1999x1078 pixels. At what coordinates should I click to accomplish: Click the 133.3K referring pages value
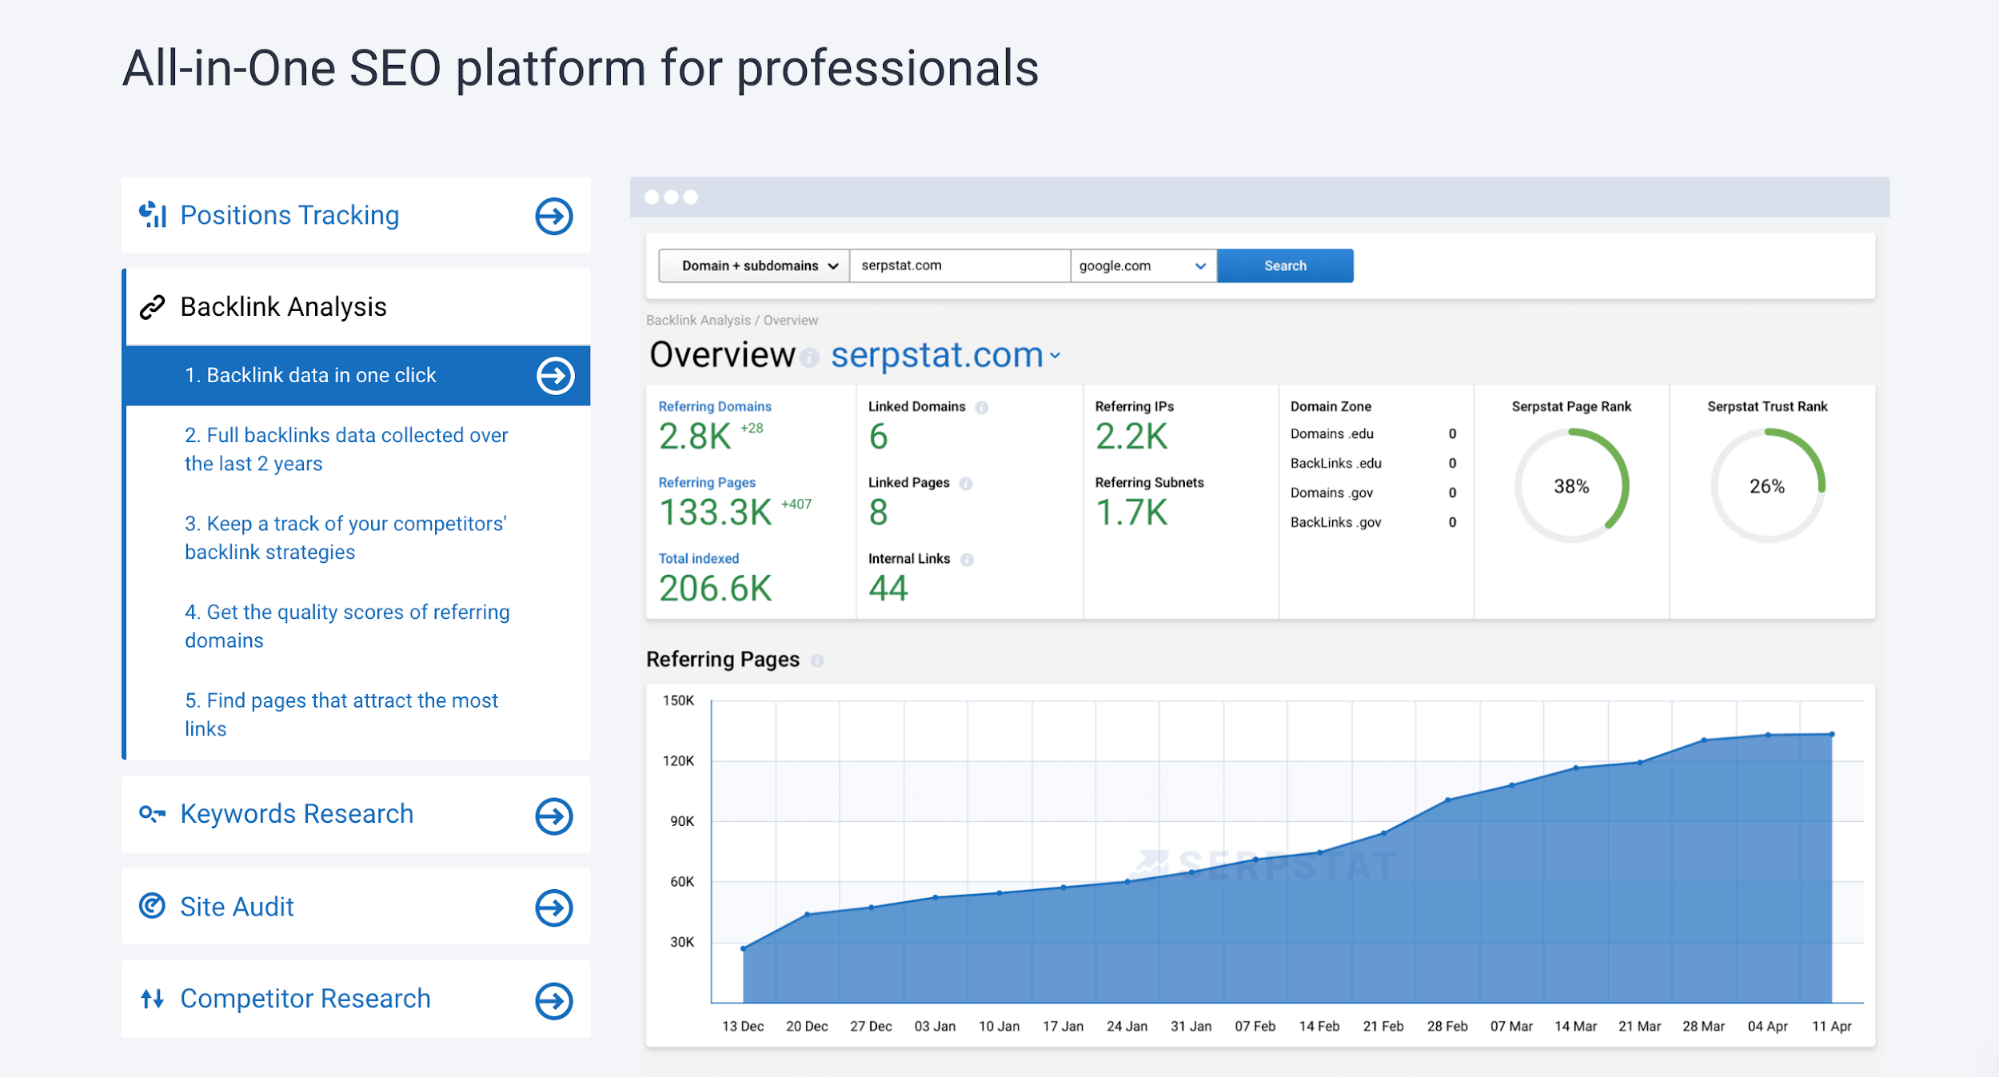coord(715,513)
